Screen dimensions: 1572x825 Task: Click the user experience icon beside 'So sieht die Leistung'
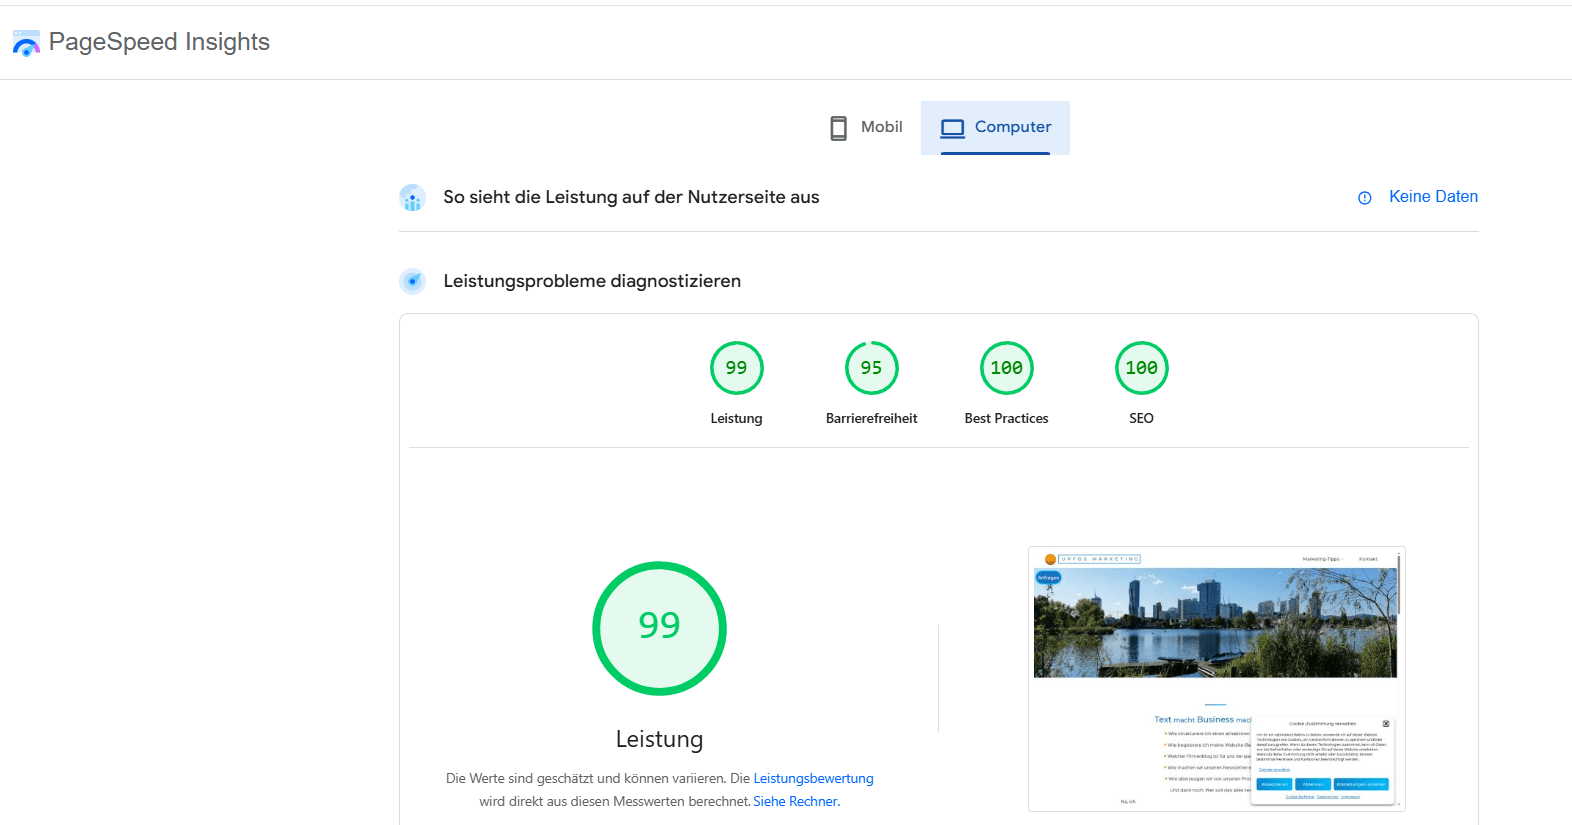[x=412, y=198]
